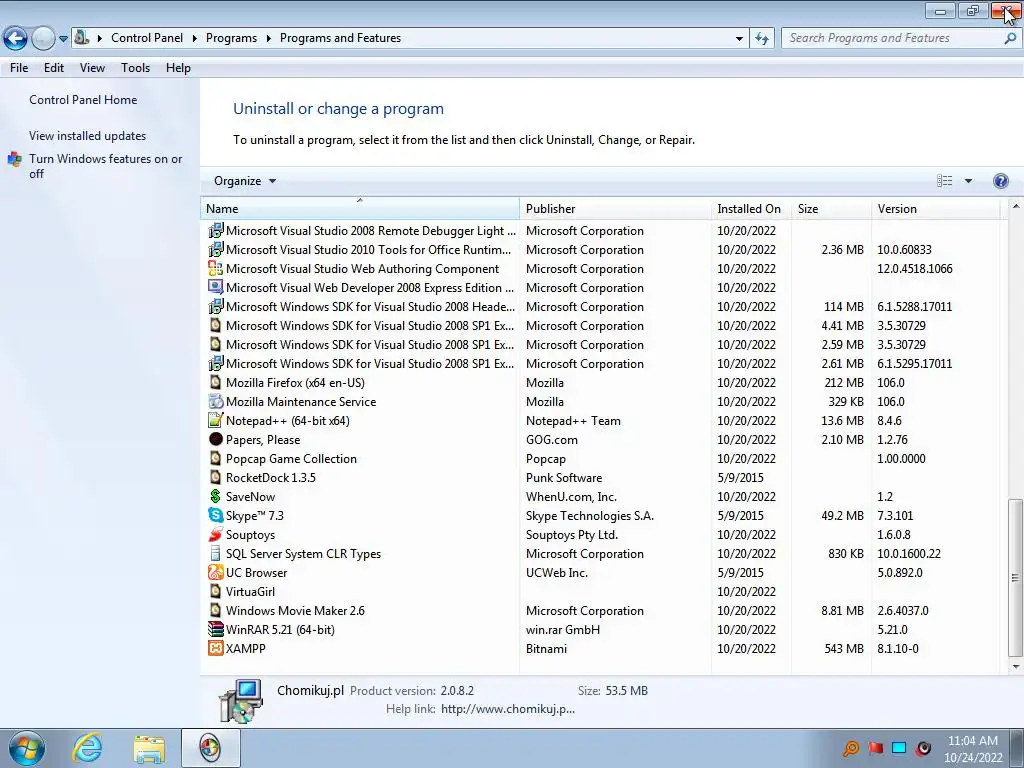Sort by the Size column header
Image resolution: width=1024 pixels, height=768 pixels.
click(x=831, y=209)
